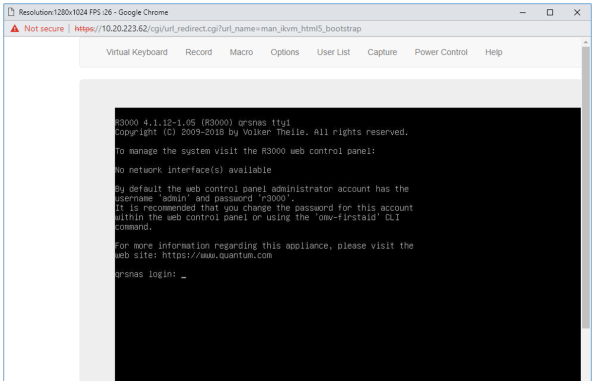The width and height of the screenshot is (594, 381).
Task: Open the Capture menu
Action: coord(382,52)
